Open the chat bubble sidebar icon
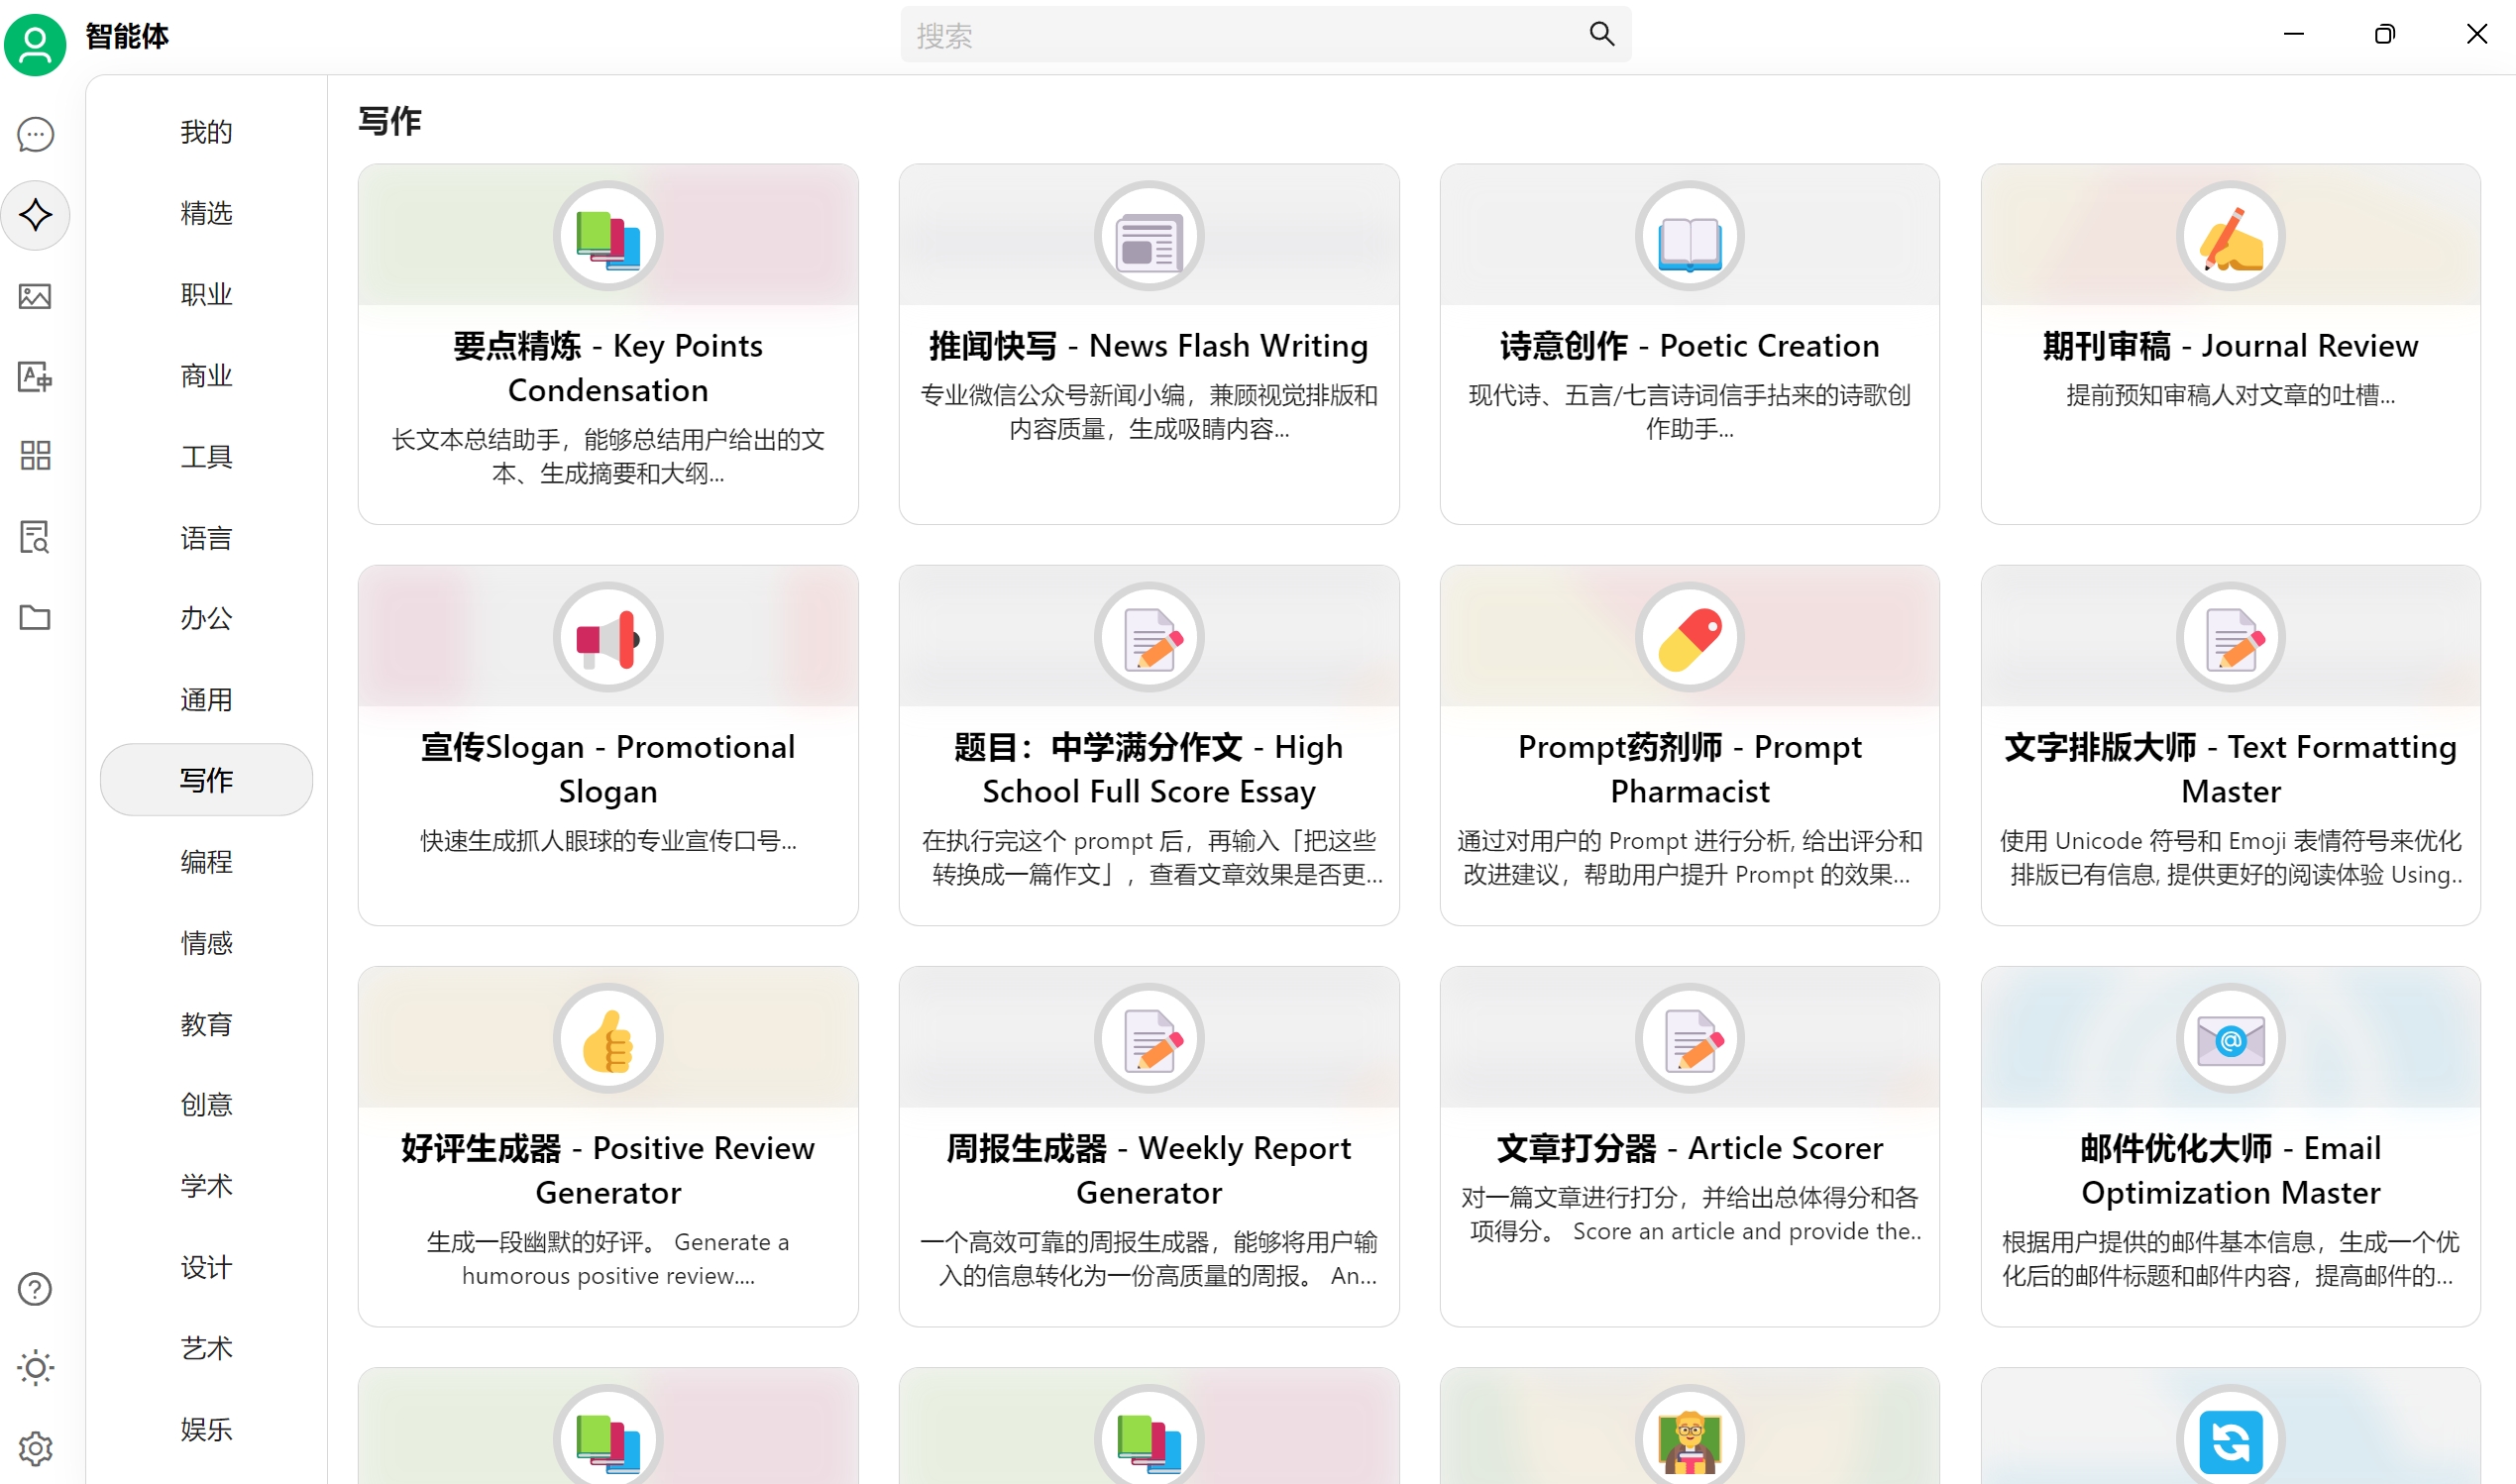 point(35,134)
